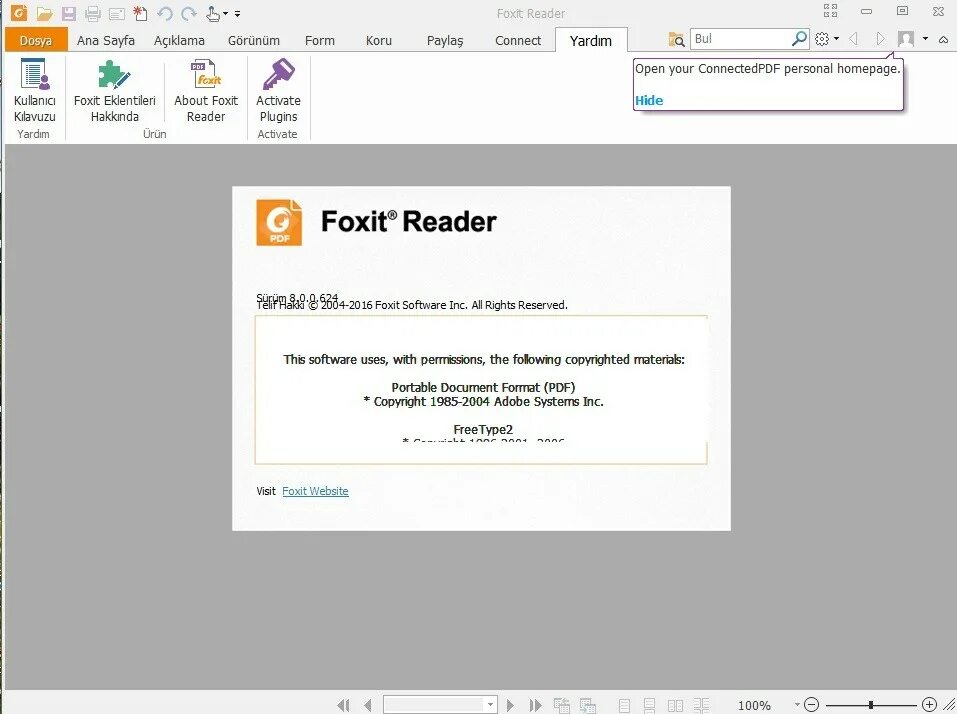This screenshot has height=714, width=957.
Task: Undo the last action
Action: coord(164,13)
